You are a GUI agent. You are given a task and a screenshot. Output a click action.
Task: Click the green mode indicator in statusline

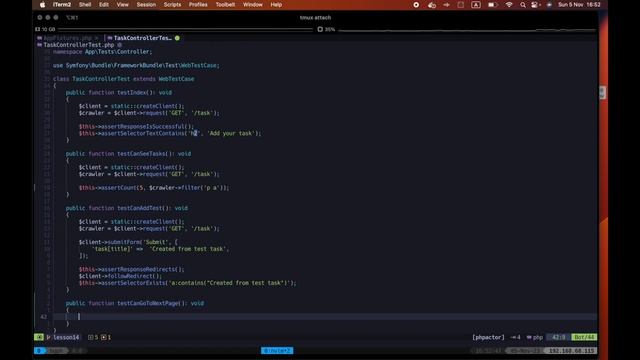tap(39, 337)
